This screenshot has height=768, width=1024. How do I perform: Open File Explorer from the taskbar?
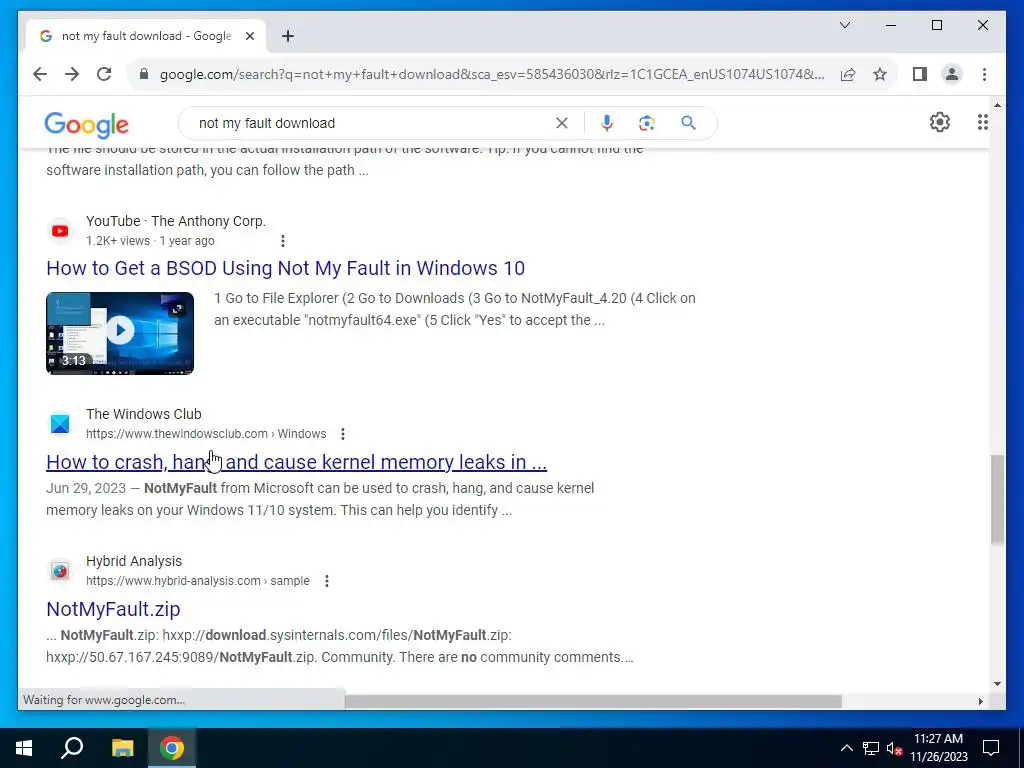point(122,748)
